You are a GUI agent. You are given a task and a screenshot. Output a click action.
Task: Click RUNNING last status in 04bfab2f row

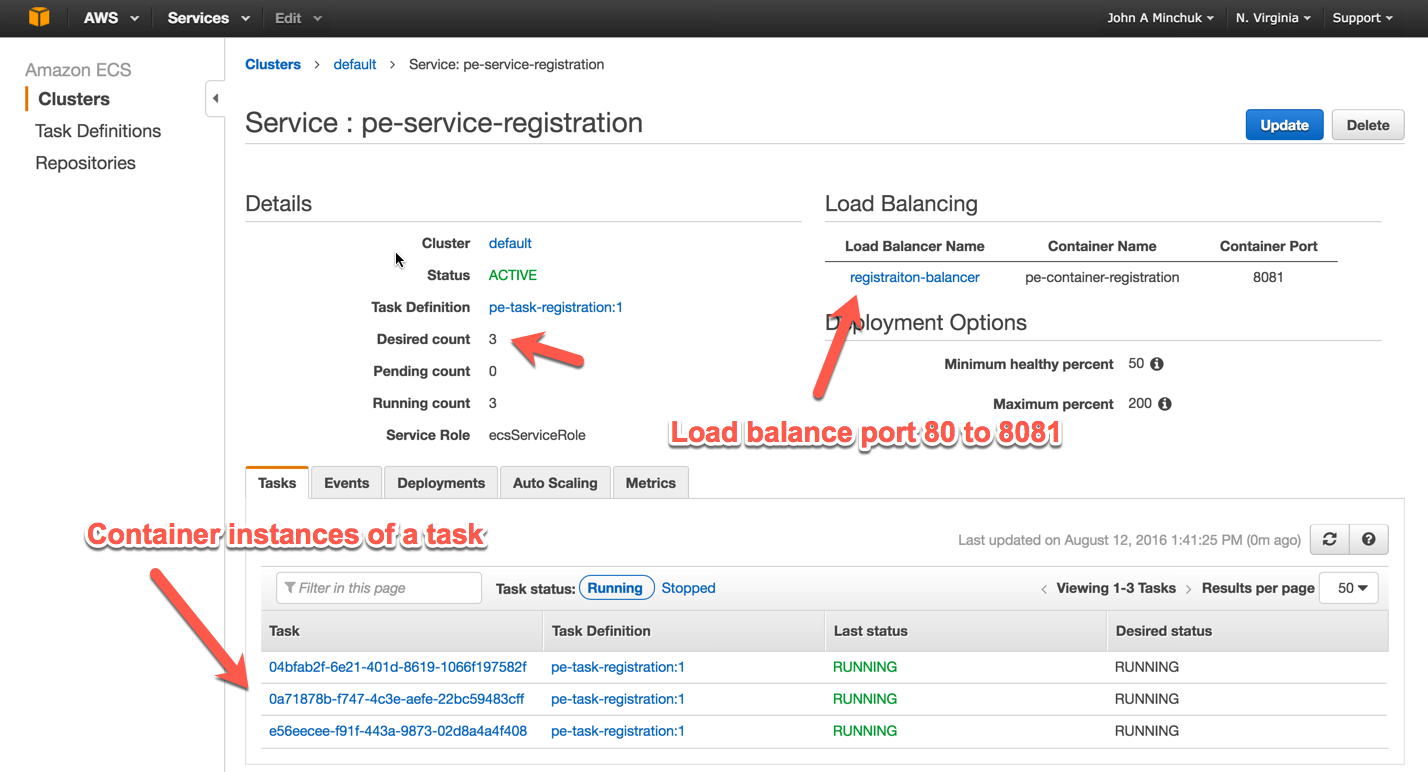pos(865,667)
